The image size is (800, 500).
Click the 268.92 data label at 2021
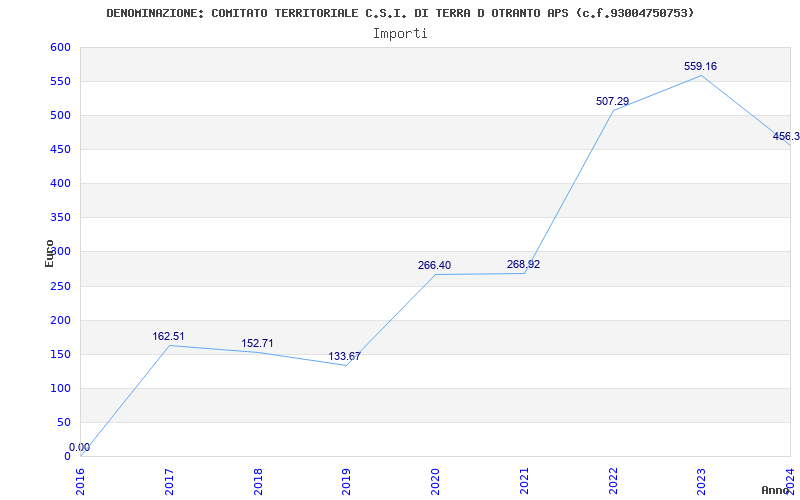(x=523, y=265)
